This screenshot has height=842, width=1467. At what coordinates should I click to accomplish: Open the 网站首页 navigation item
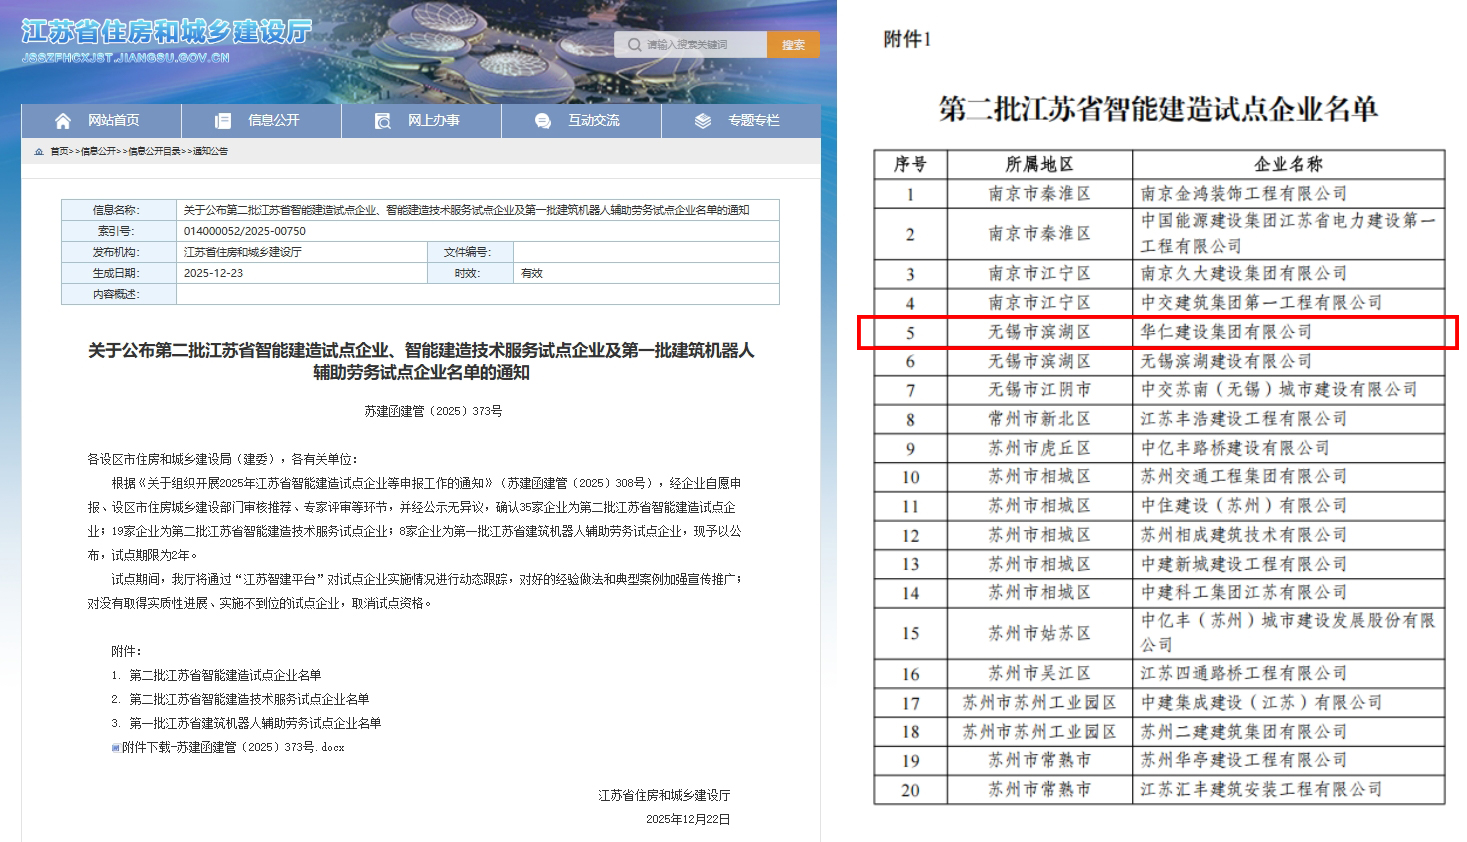click(113, 121)
